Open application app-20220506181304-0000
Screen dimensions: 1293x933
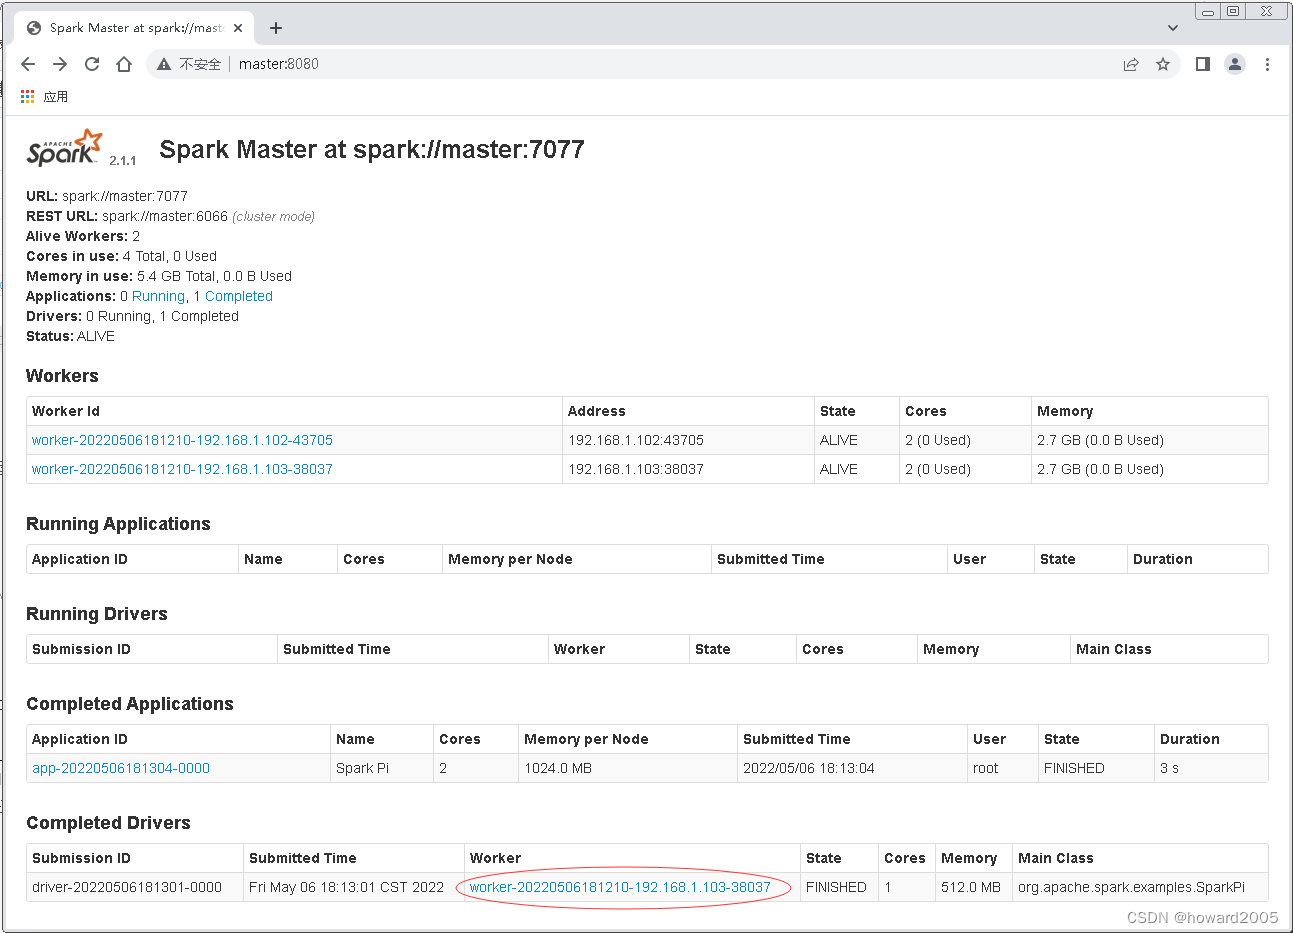pos(121,768)
